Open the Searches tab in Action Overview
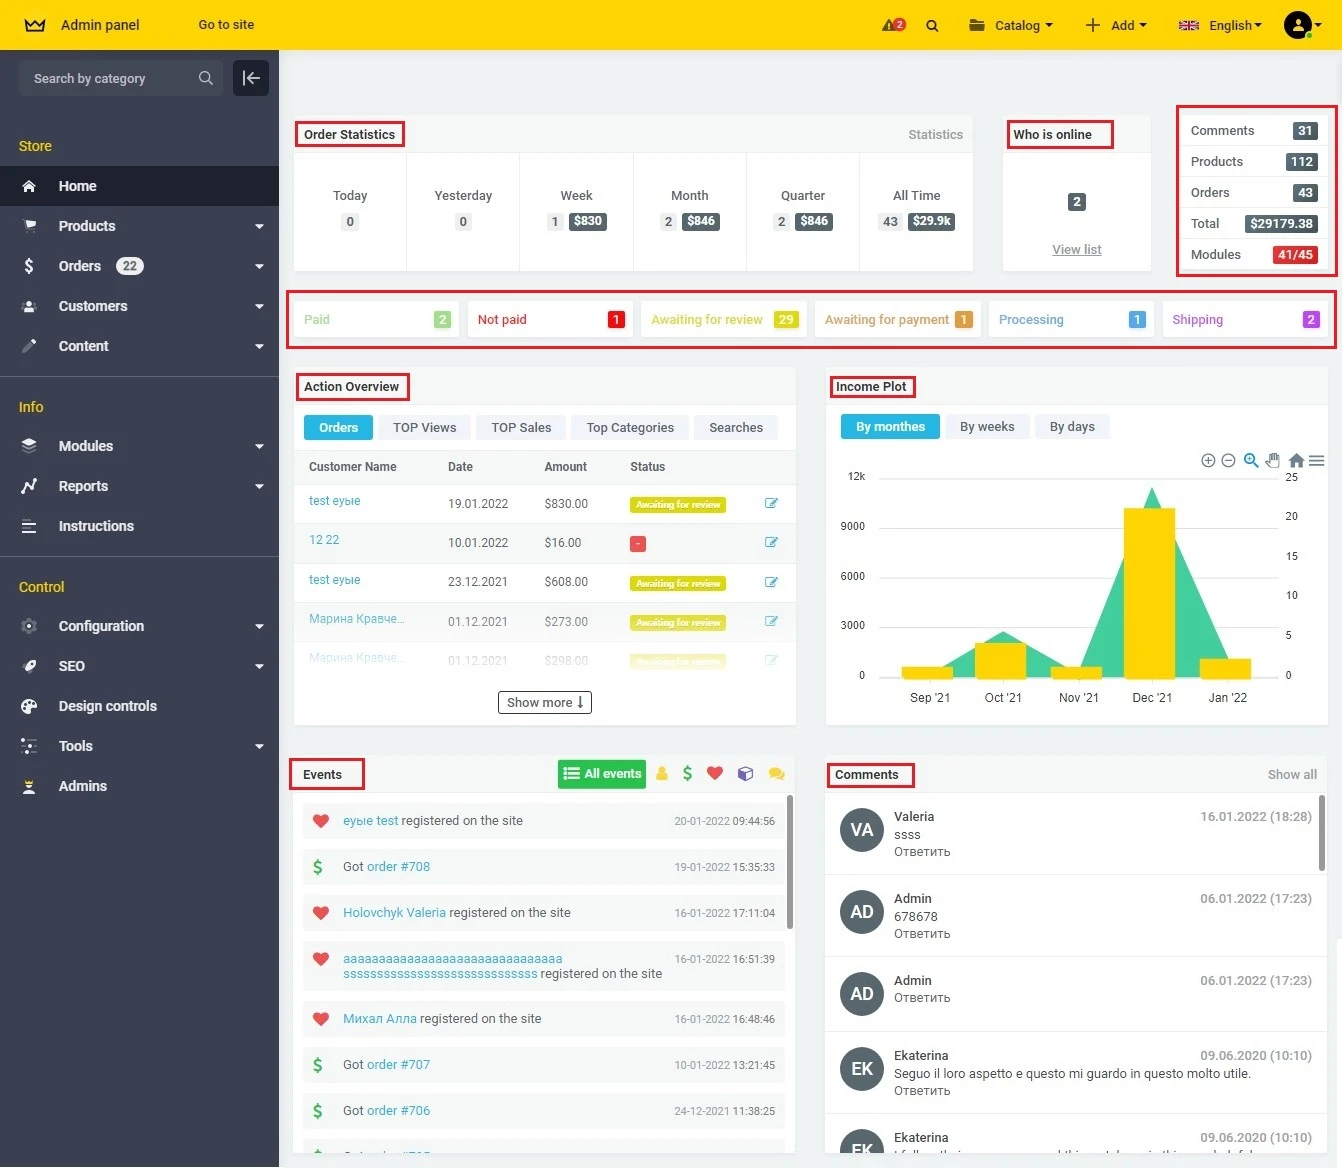1342x1168 pixels. point(735,427)
